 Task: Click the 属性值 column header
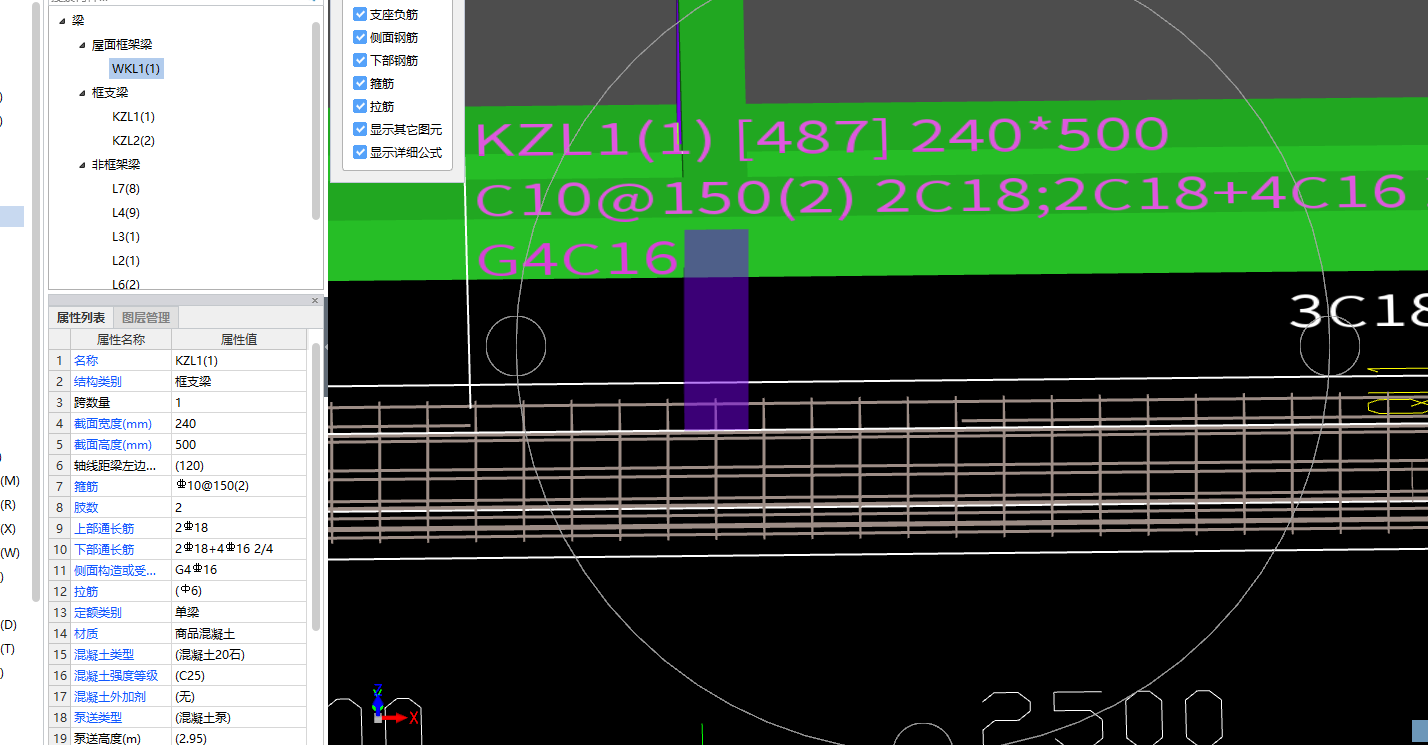point(239,340)
